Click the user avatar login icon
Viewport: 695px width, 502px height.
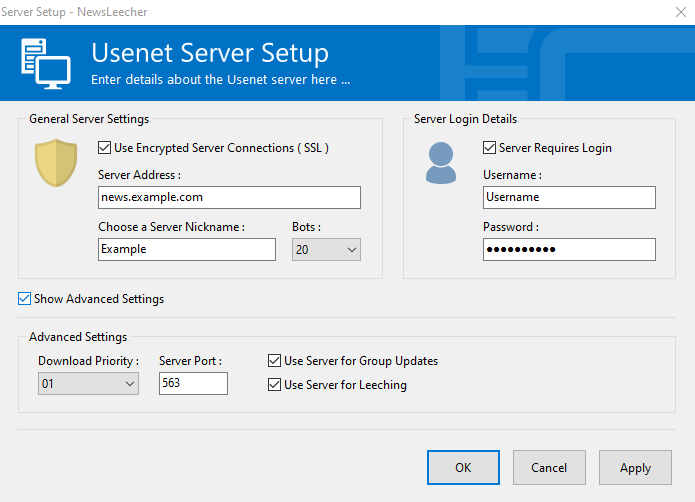[441, 163]
